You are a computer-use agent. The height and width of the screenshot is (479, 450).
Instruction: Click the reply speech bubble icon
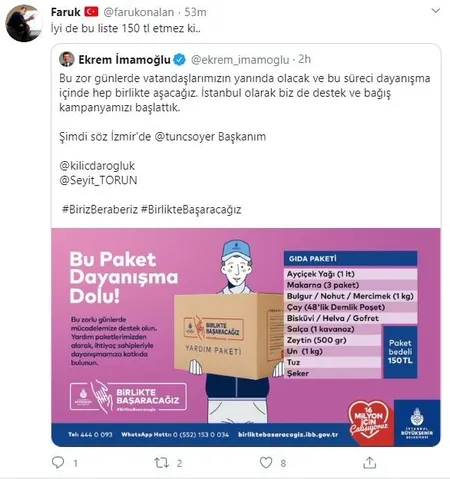coord(58,462)
